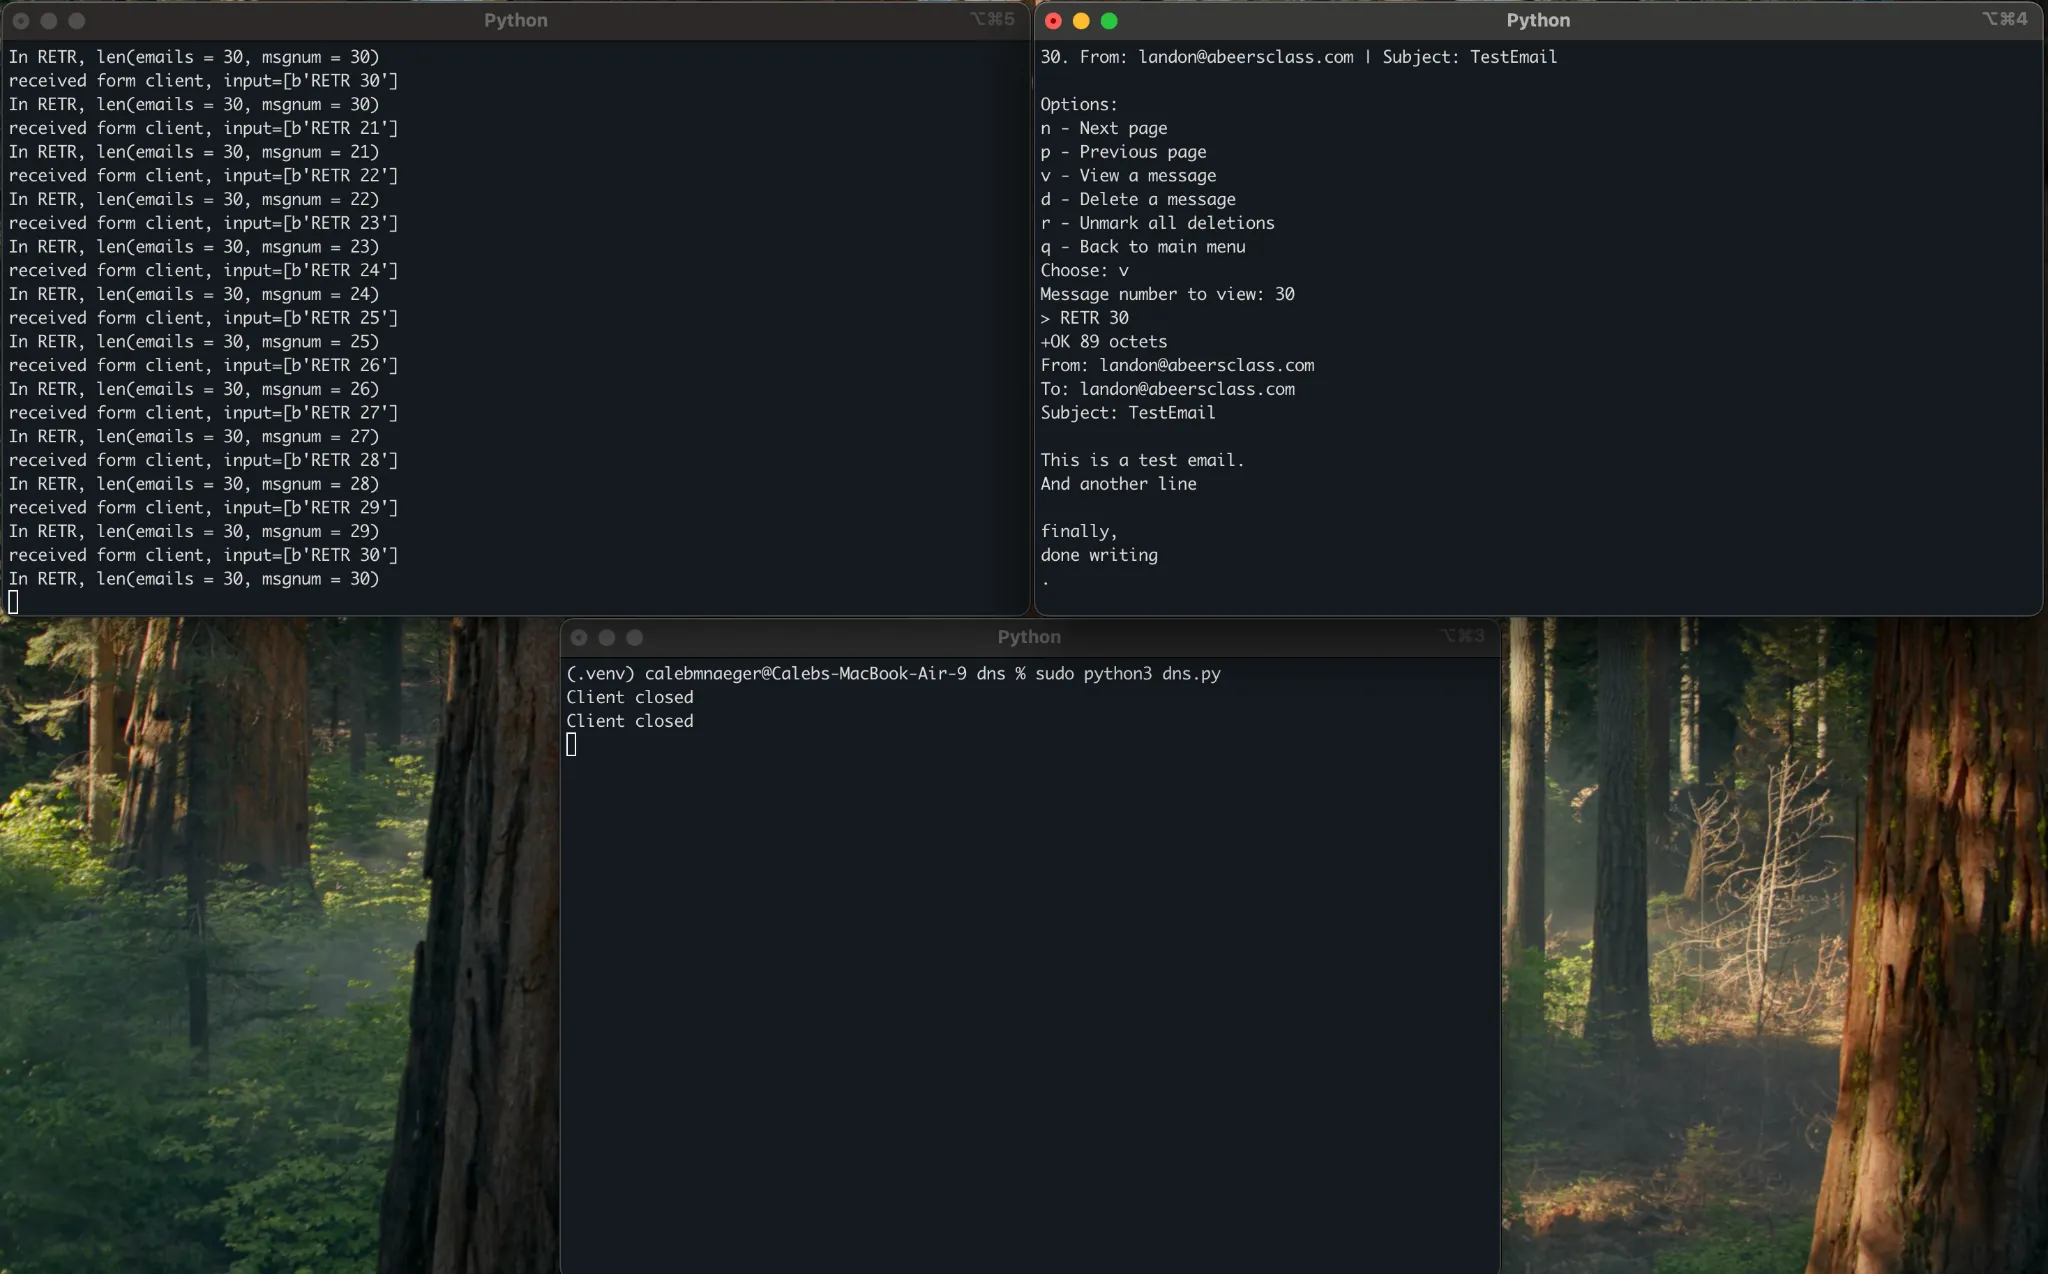
Task: Close the top-left Python server terminal
Action: [21, 21]
